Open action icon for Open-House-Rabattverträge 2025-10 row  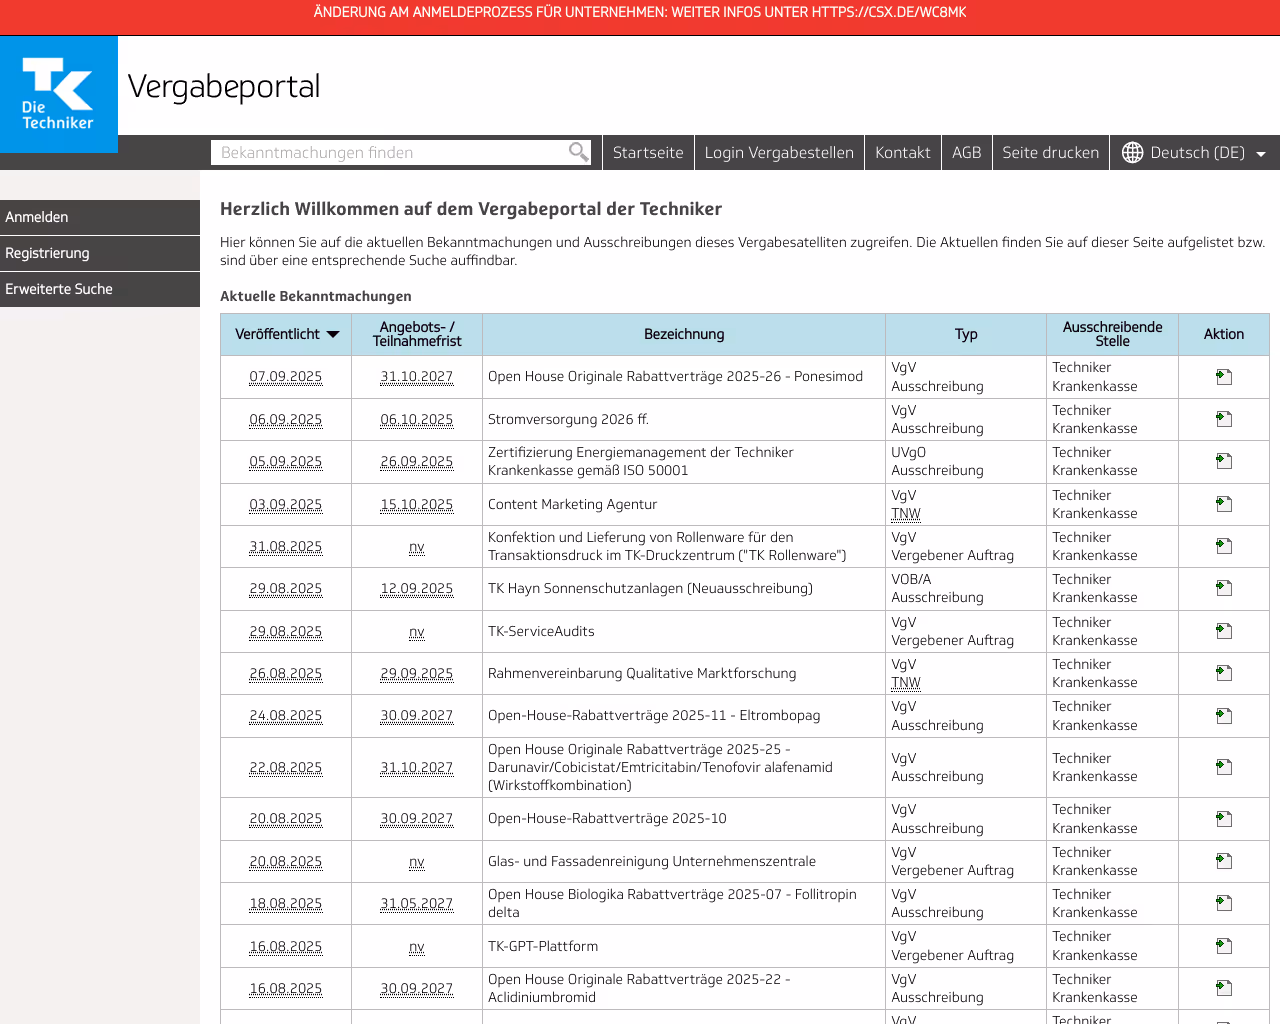coord(1224,818)
